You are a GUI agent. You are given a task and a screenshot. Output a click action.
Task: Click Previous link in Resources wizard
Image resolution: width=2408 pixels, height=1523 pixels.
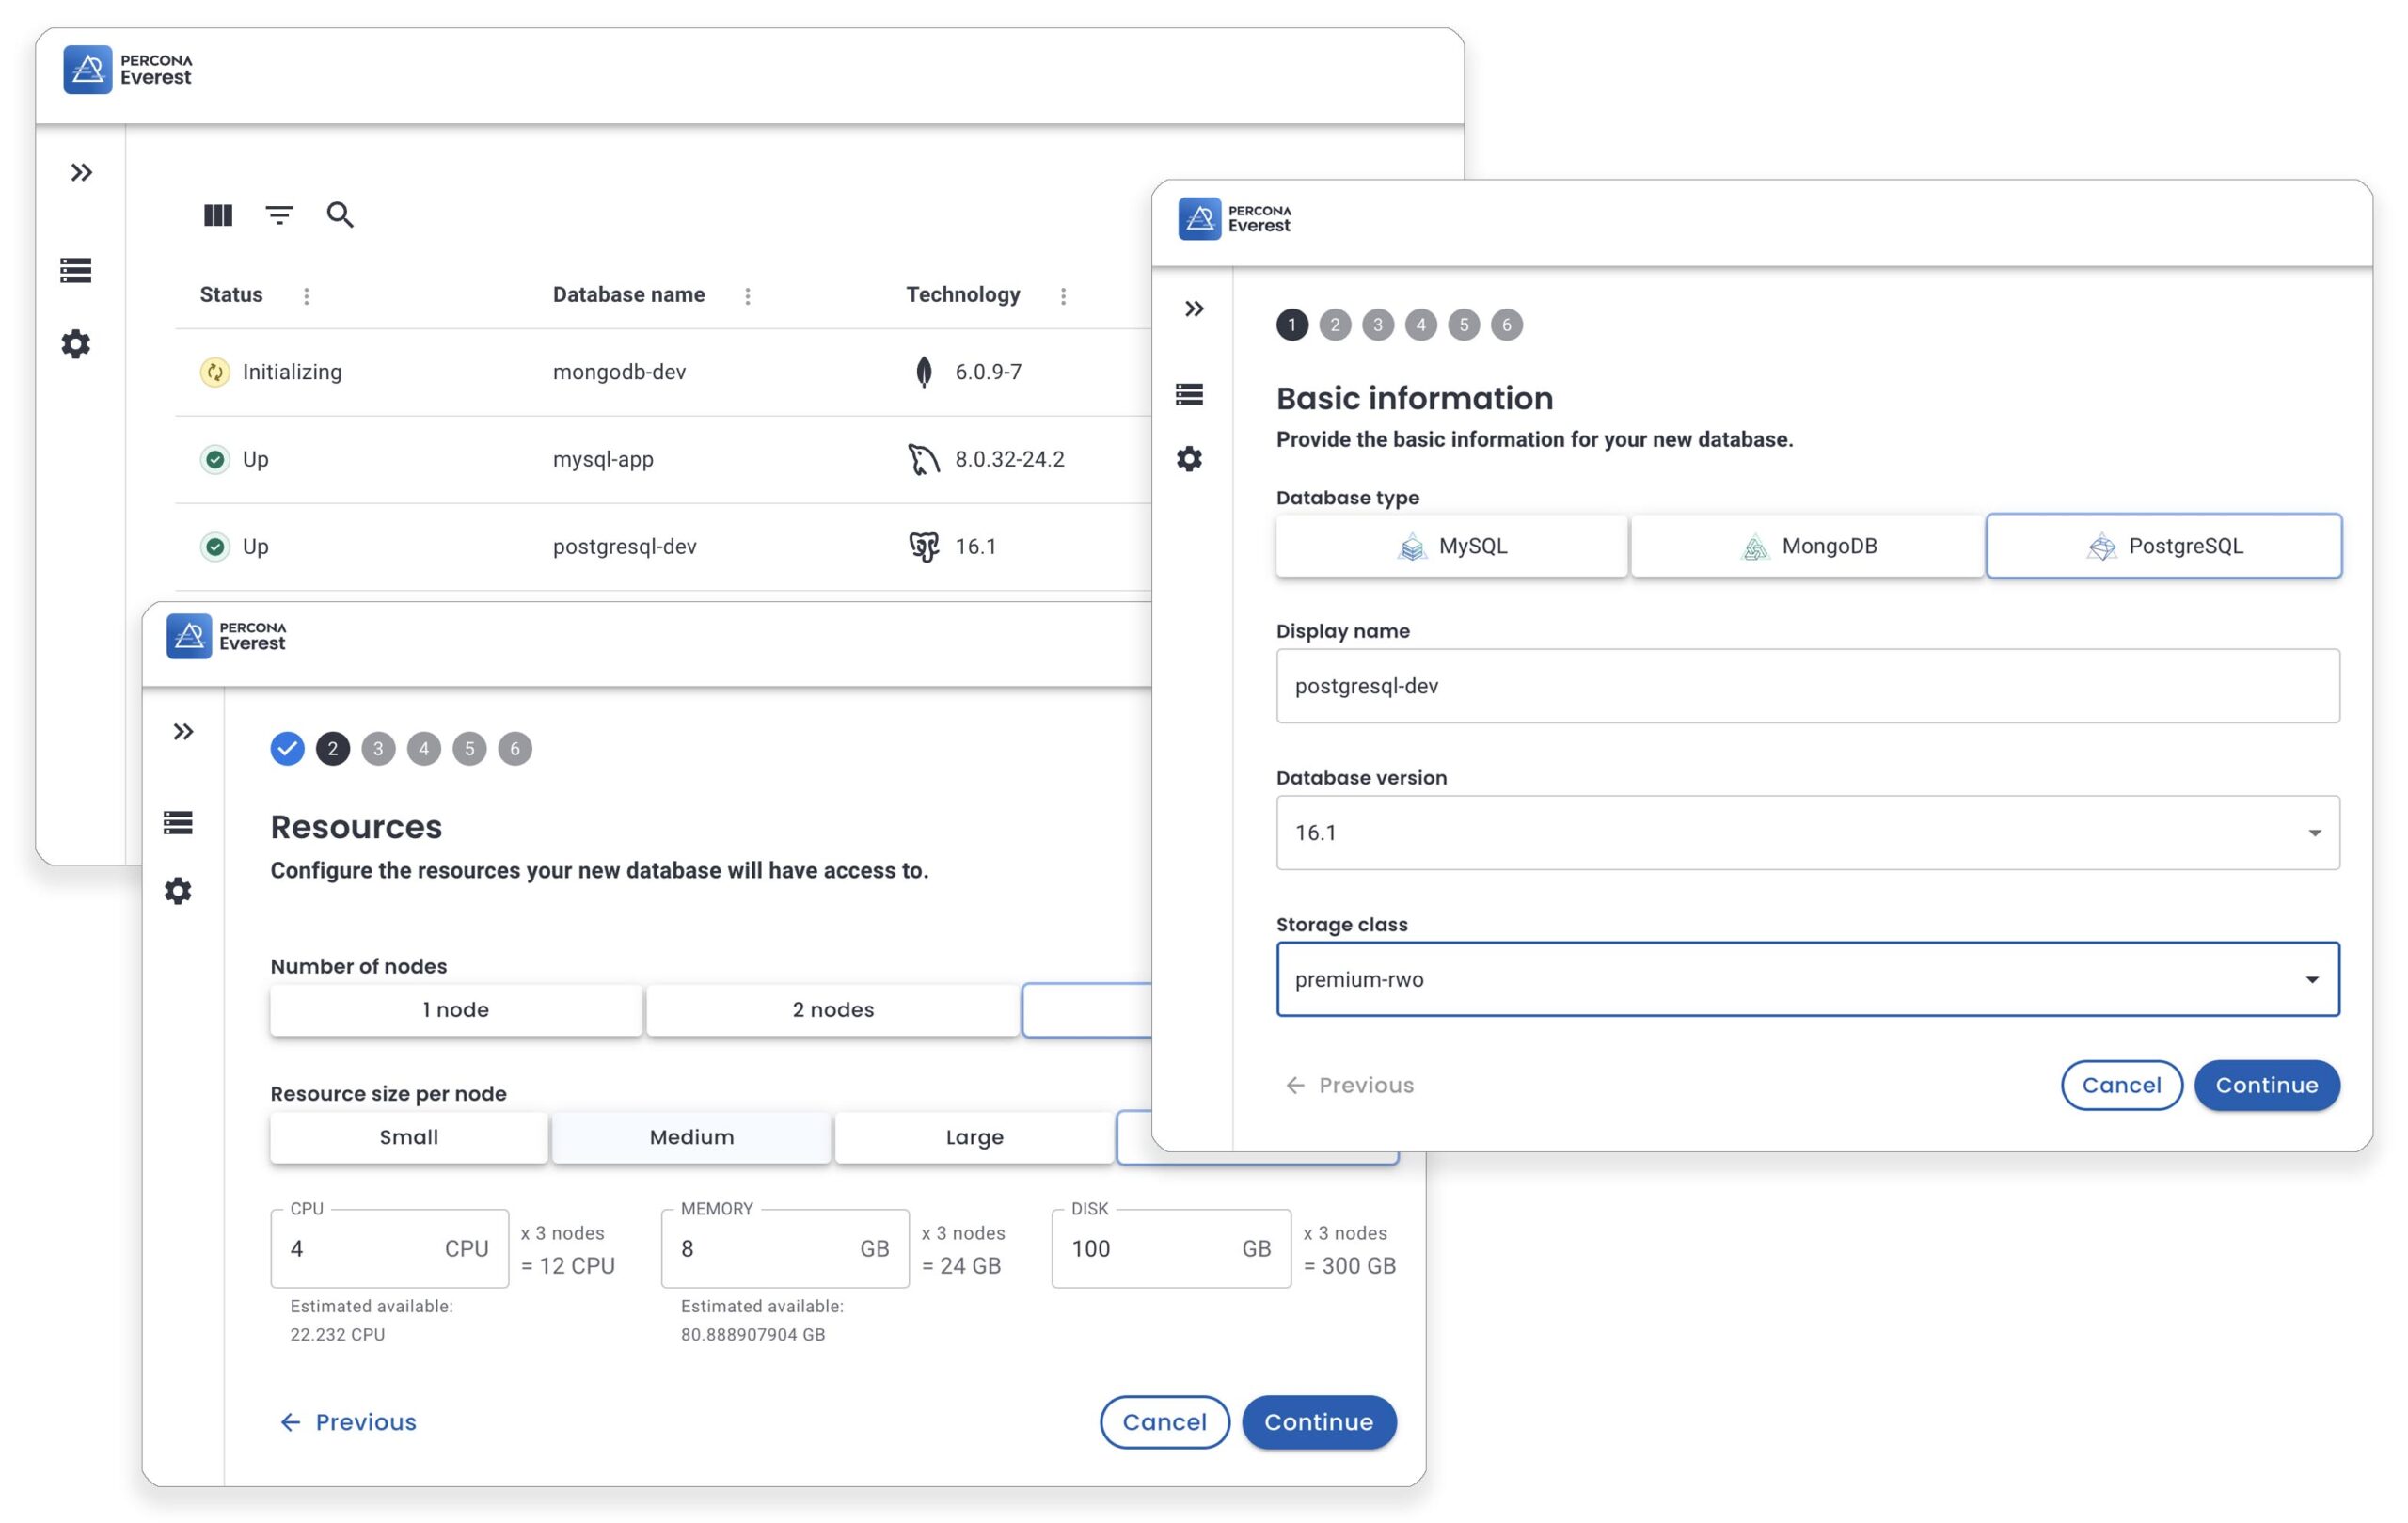348,1422
